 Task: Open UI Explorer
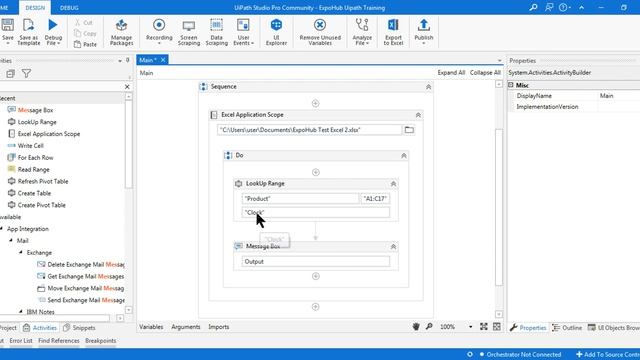(x=276, y=32)
